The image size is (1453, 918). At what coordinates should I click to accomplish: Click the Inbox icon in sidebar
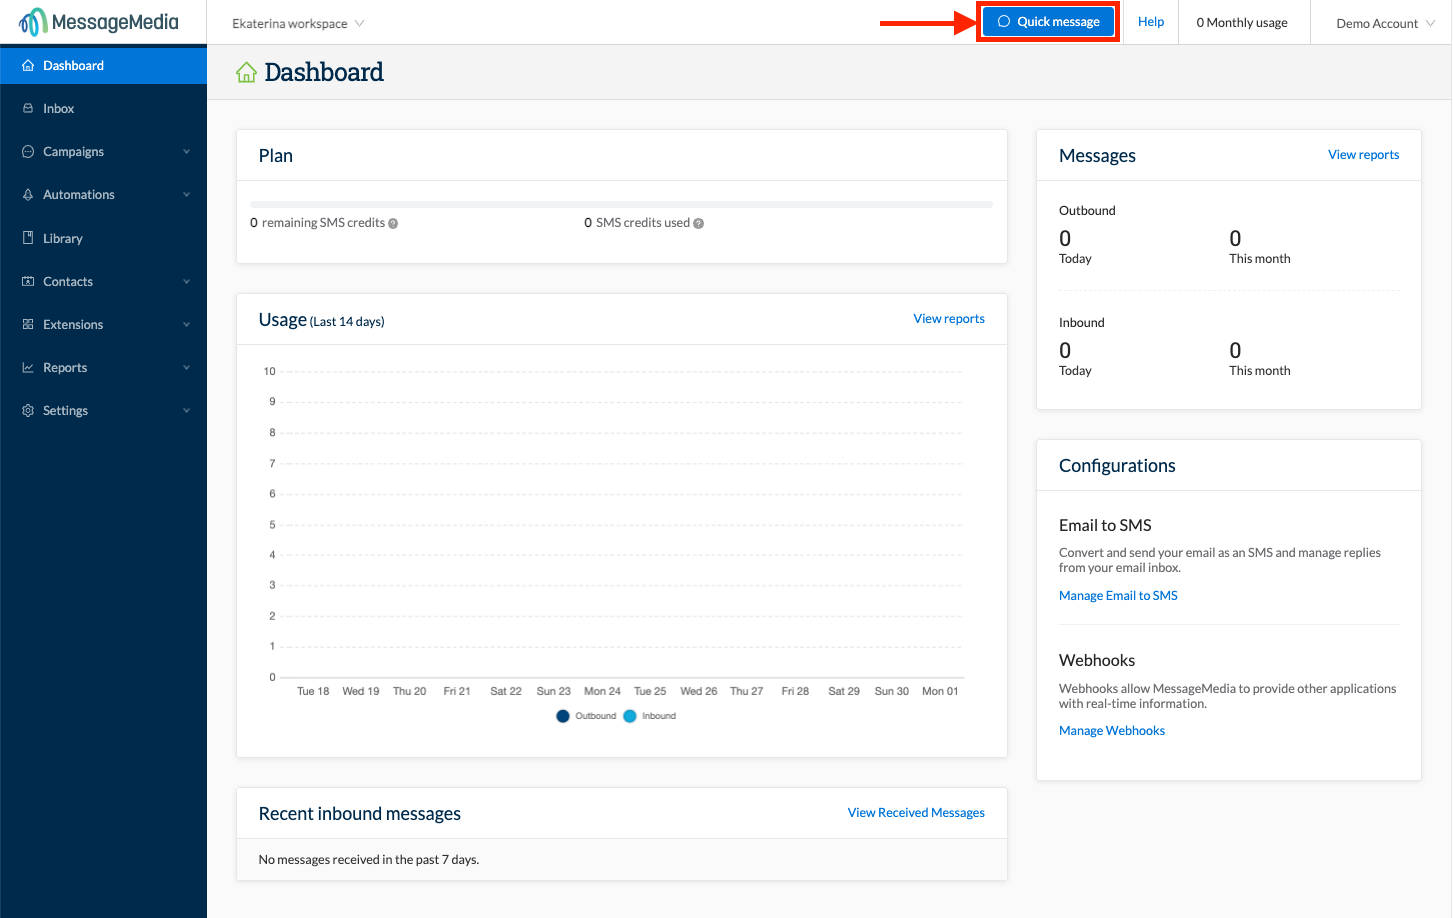pyautogui.click(x=28, y=108)
